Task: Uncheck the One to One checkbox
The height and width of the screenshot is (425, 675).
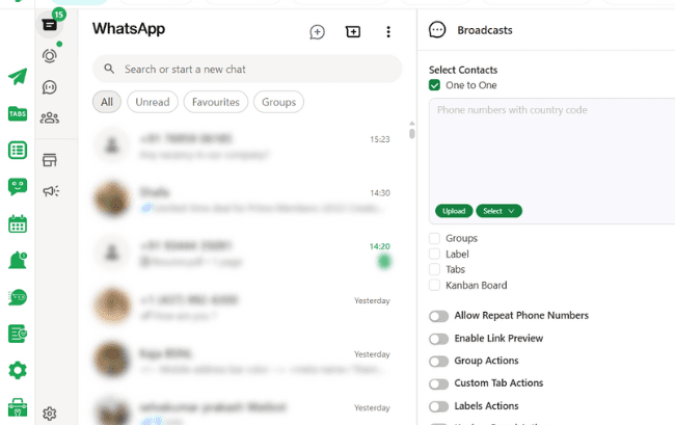Action: click(x=434, y=85)
